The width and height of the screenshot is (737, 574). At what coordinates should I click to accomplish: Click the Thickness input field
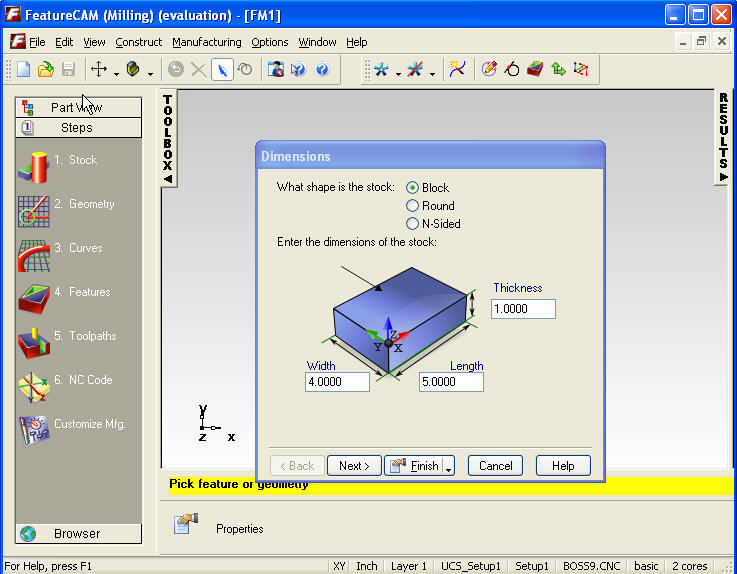[x=523, y=309]
